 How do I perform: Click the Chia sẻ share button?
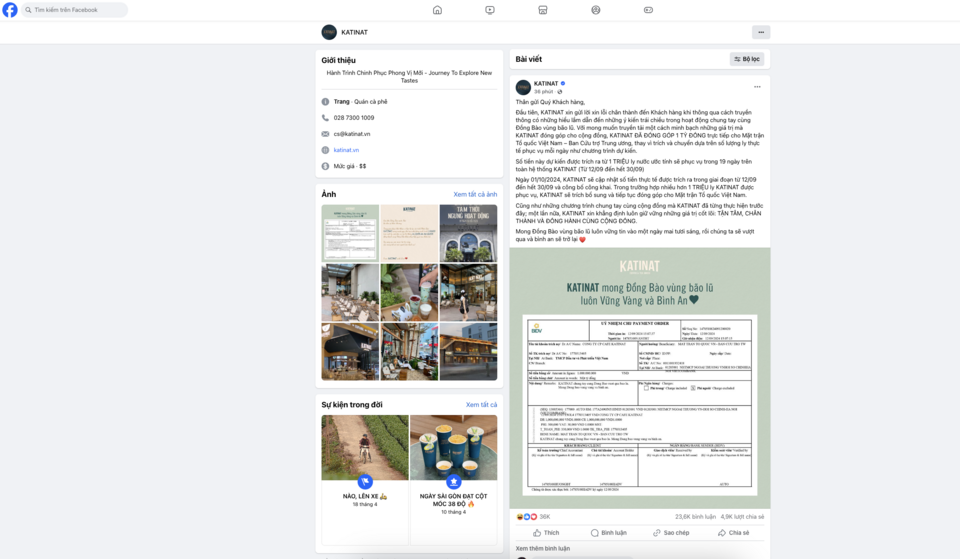pyautogui.click(x=733, y=533)
